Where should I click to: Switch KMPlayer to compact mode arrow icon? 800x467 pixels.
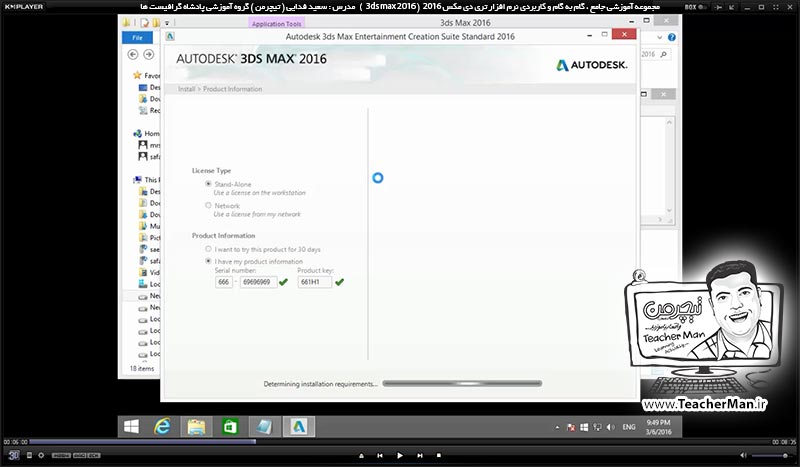tap(731, 7)
